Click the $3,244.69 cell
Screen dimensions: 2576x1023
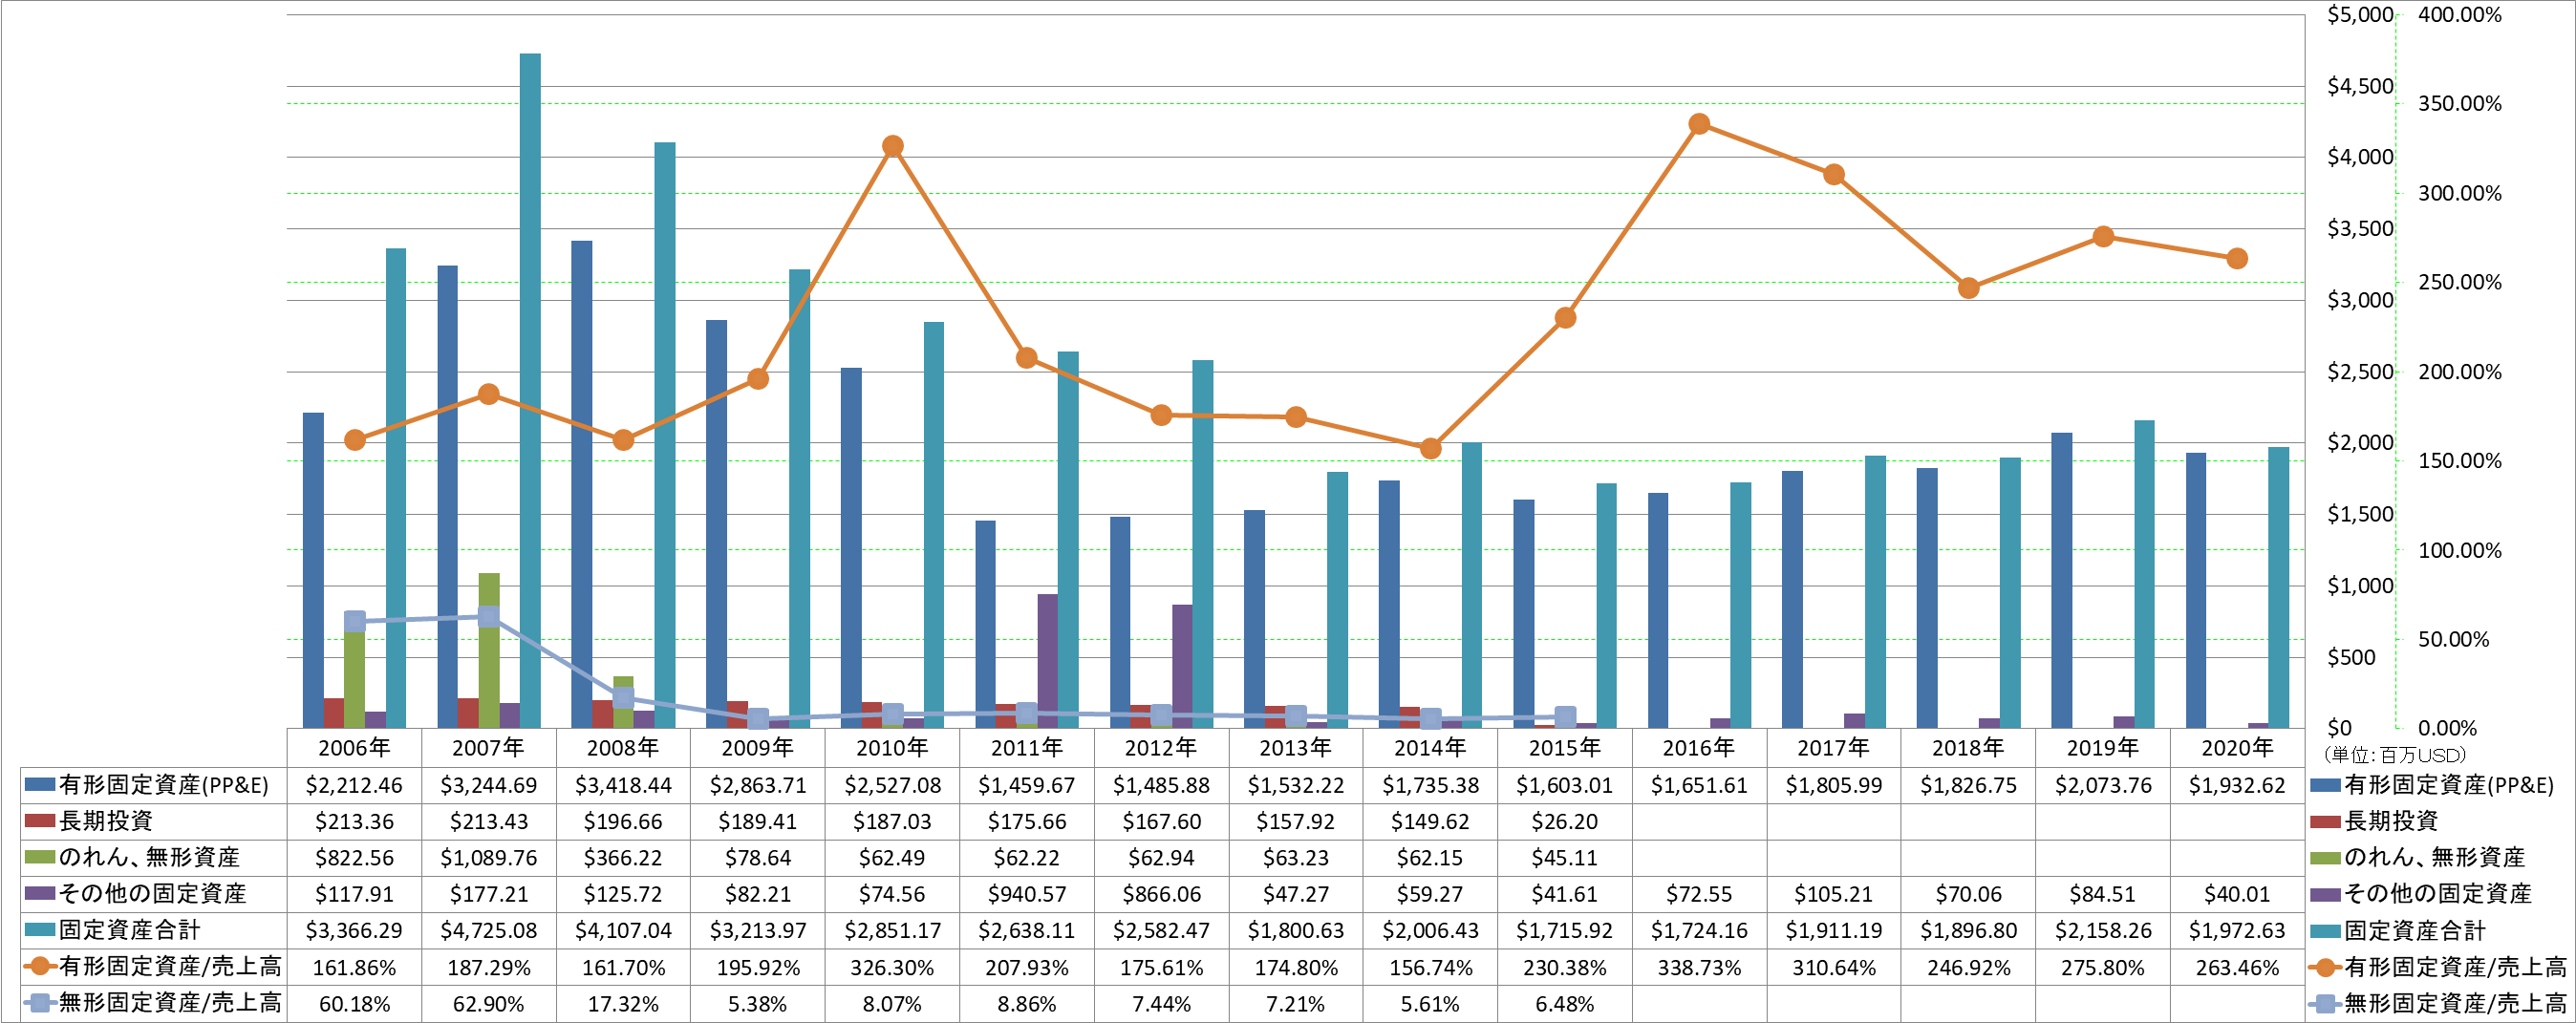(489, 785)
